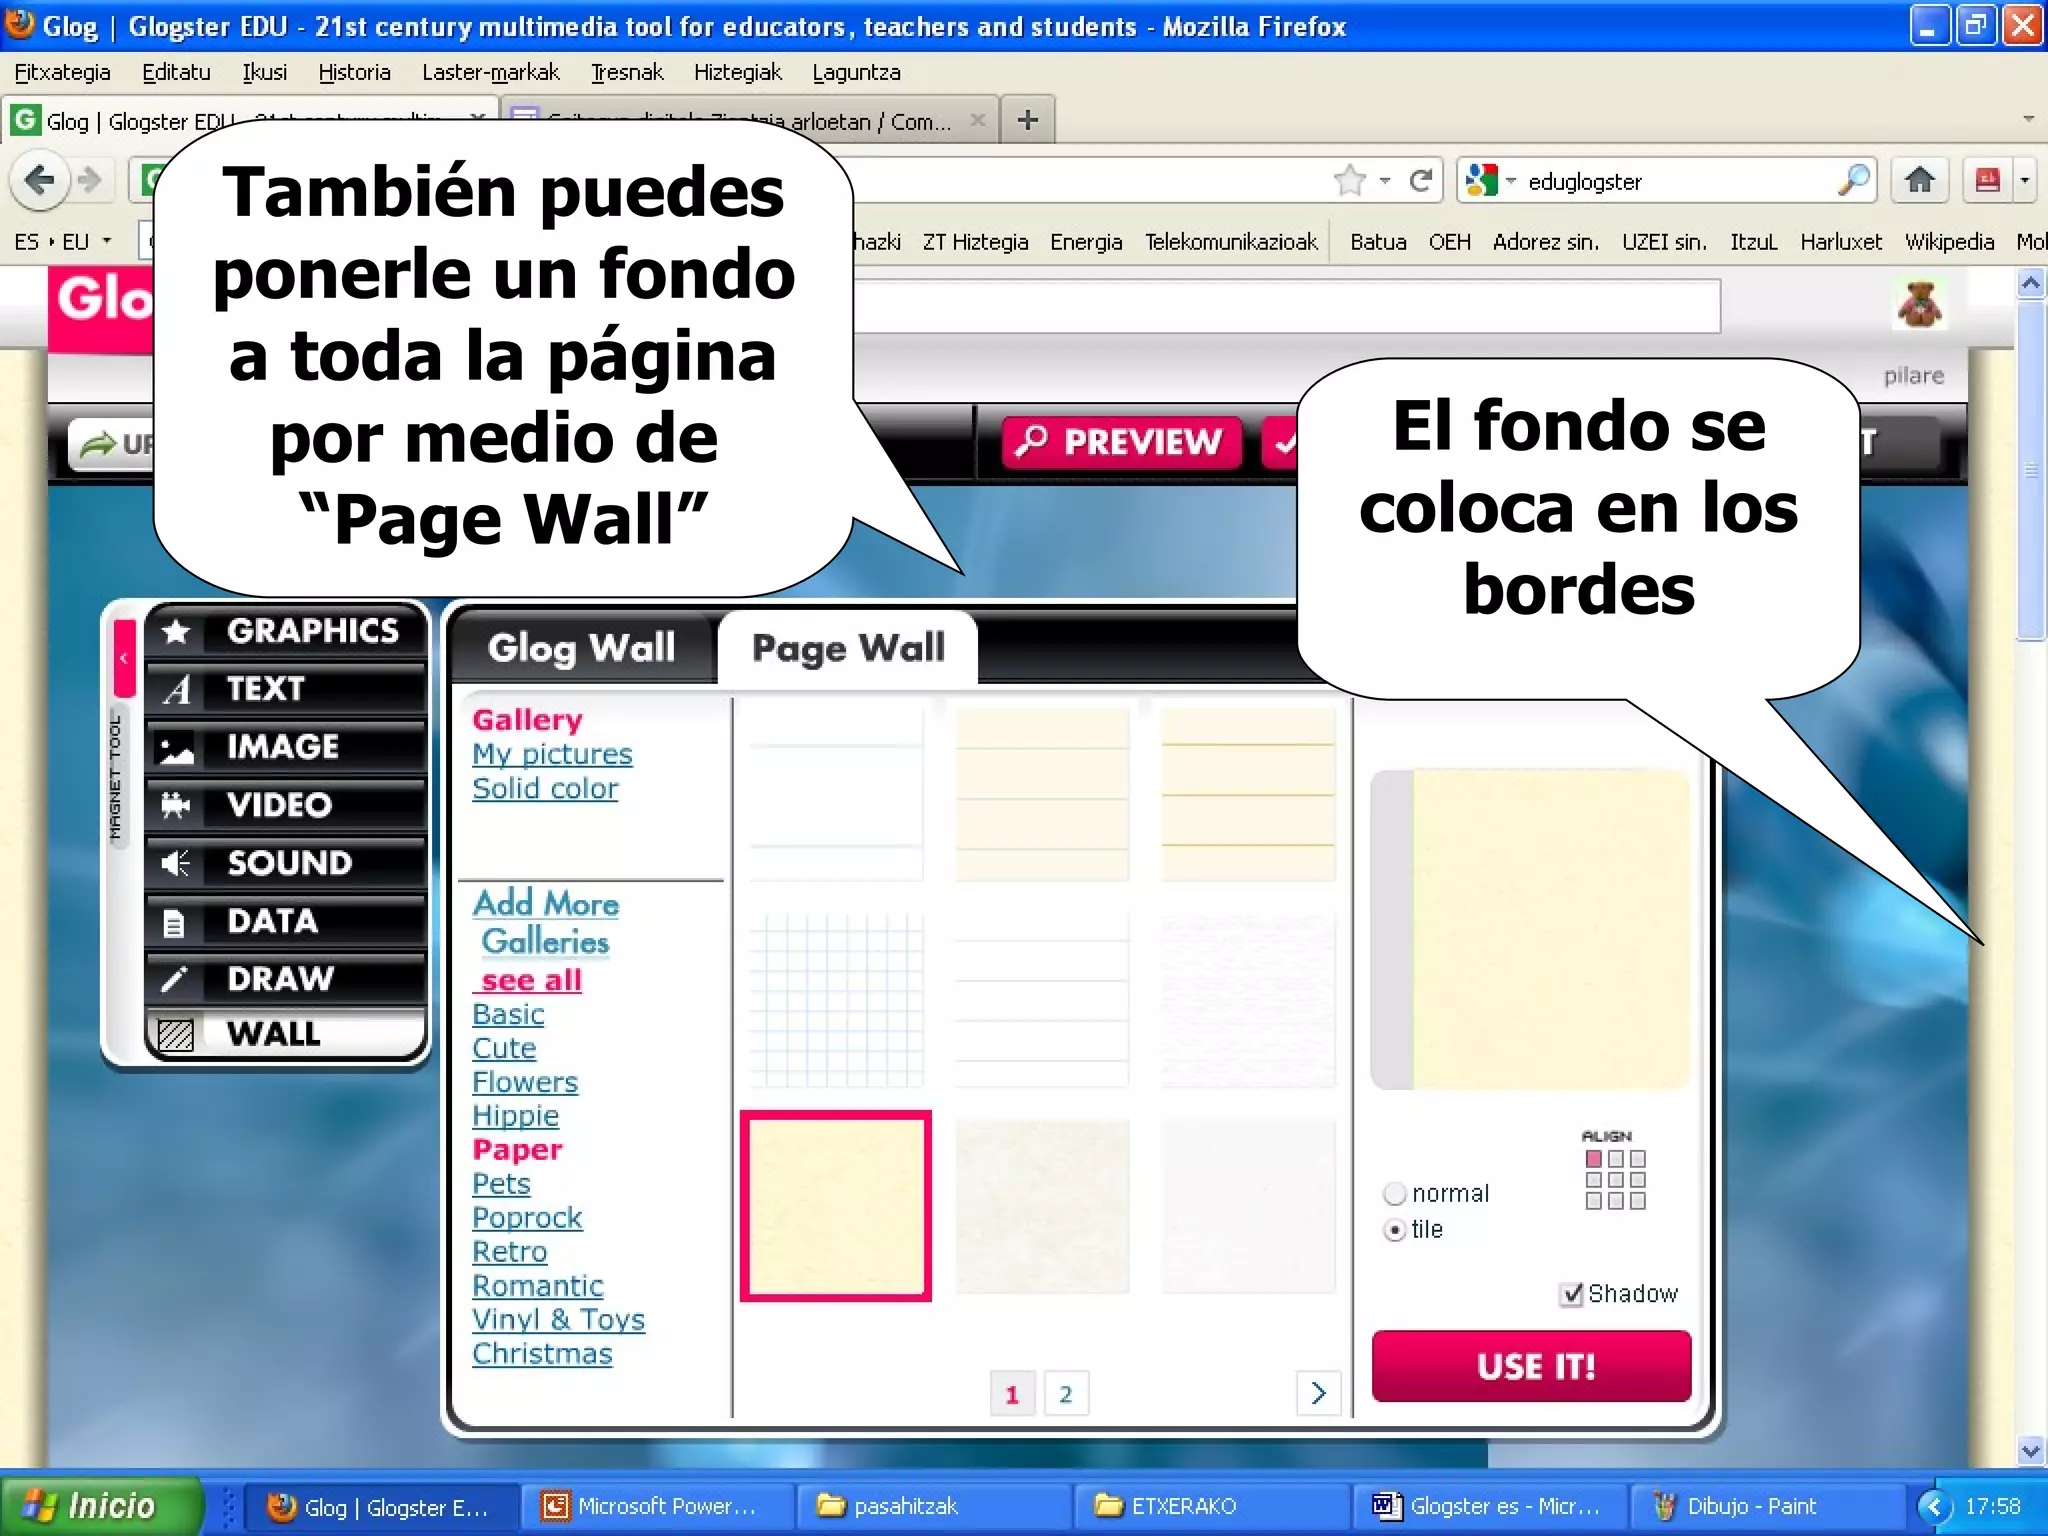Screen dimensions: 2048x1536
Task: Open the Fitxategia menu
Action: coord(62,72)
